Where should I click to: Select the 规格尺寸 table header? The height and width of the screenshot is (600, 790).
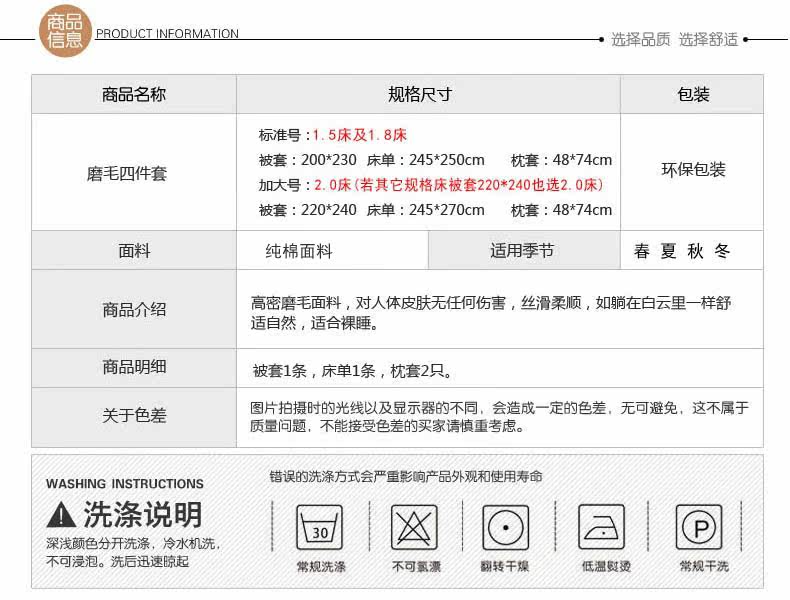coord(420,95)
